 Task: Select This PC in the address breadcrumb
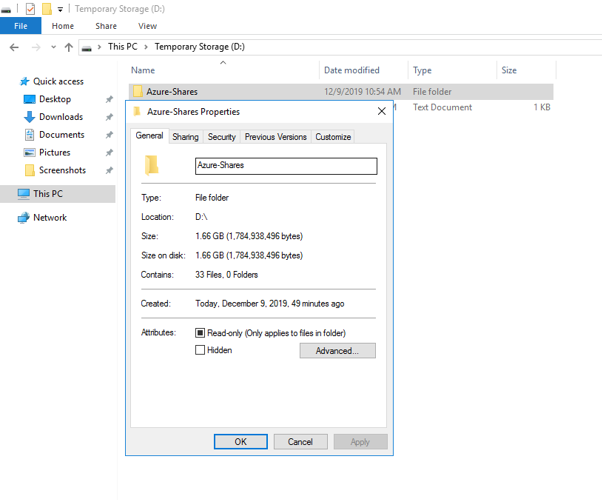coord(122,46)
